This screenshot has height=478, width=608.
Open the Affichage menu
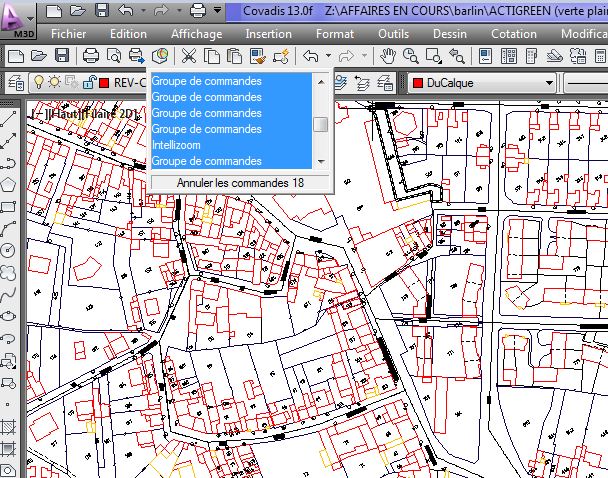click(x=197, y=34)
